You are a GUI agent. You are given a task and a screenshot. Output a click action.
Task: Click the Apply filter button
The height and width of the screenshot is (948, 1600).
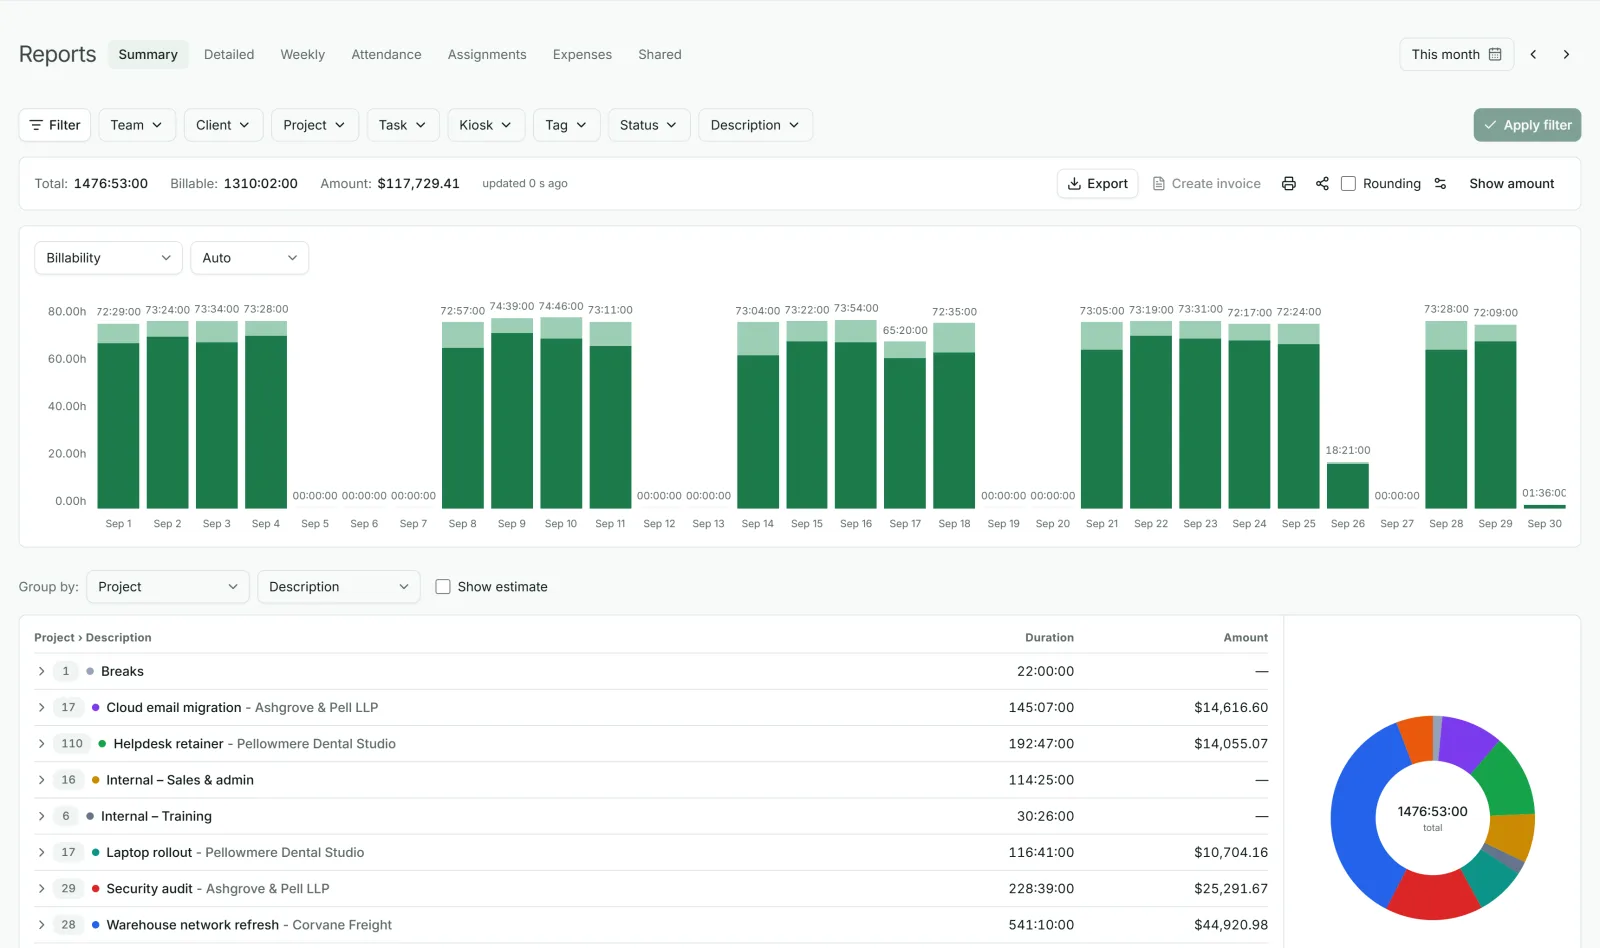pos(1527,125)
